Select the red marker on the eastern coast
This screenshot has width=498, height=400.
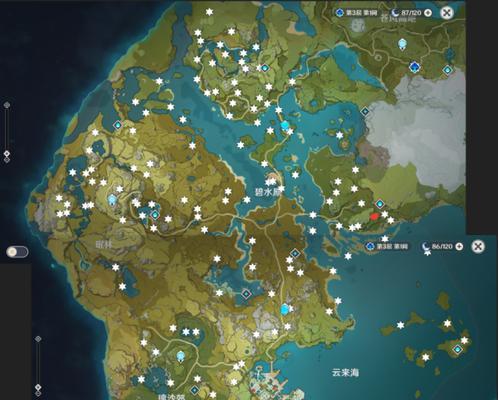[x=374, y=217]
